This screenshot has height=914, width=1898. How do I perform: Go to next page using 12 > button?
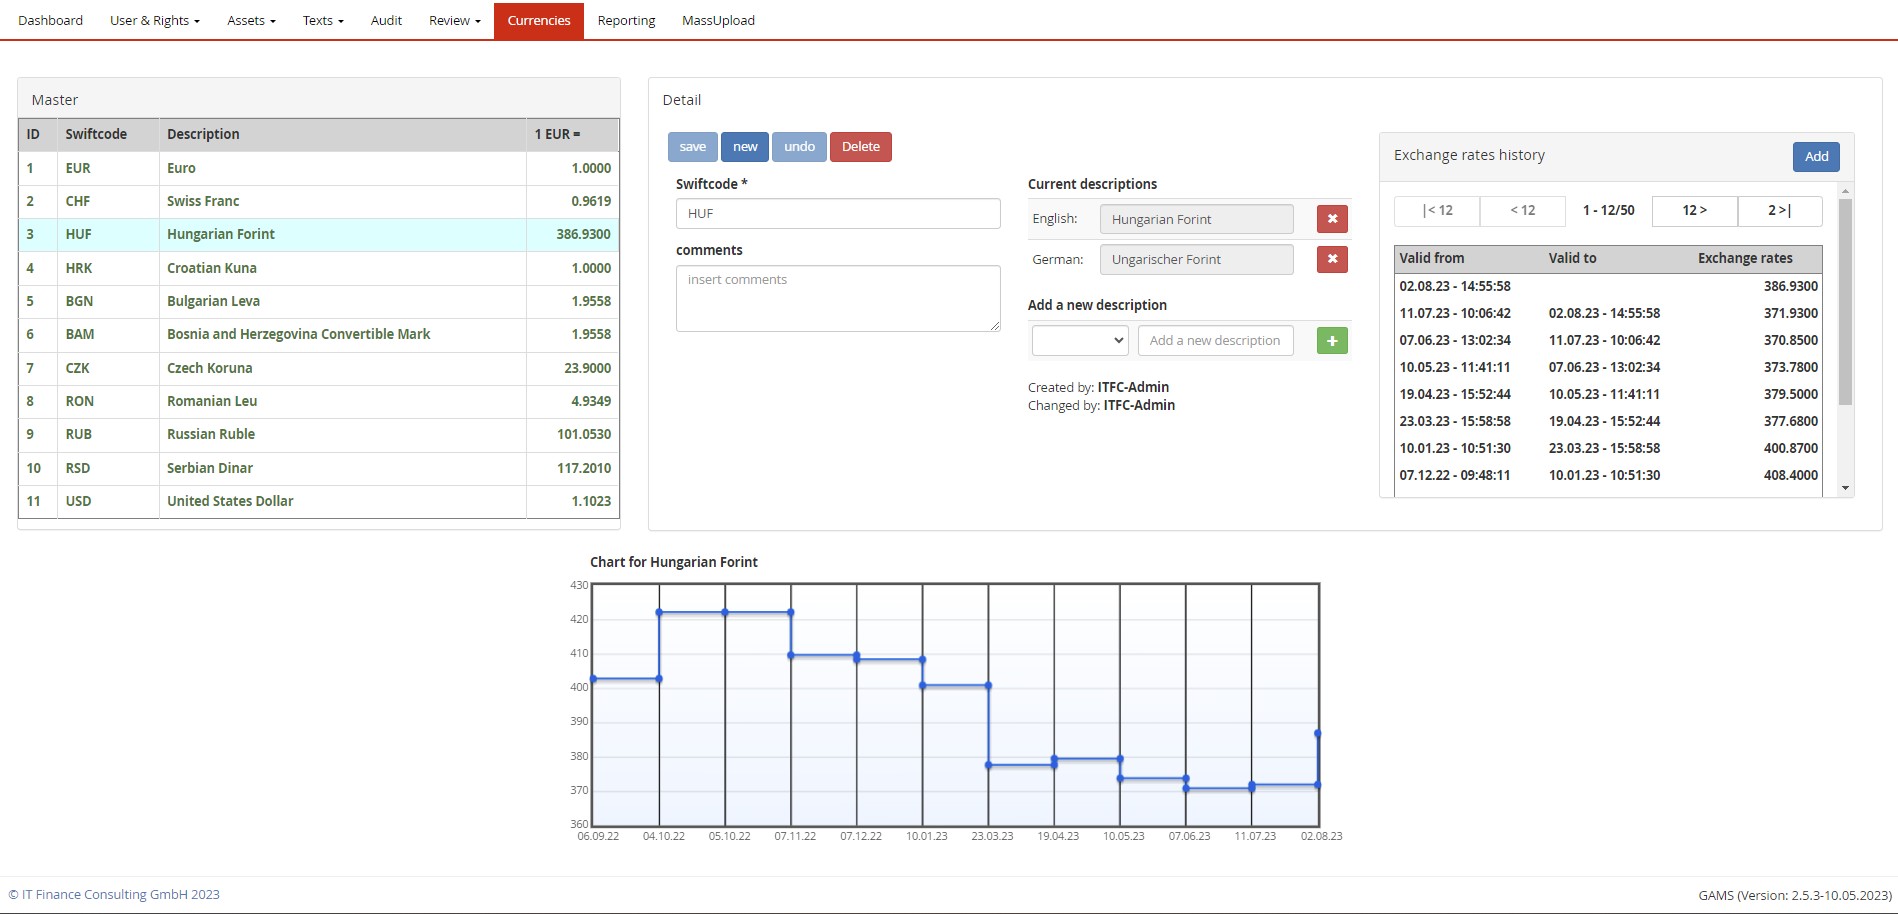point(1694,211)
